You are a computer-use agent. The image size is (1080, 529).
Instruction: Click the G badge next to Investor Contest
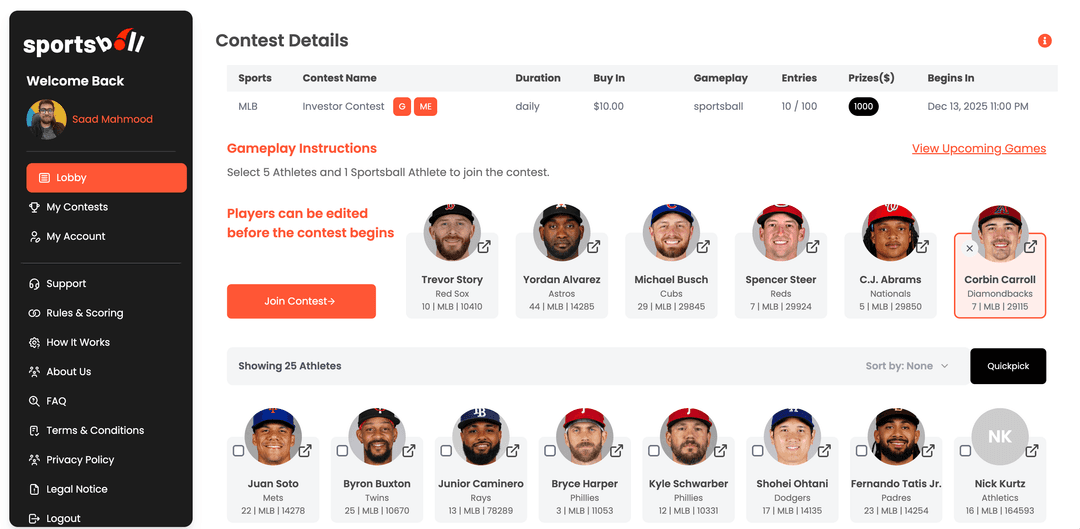pos(401,106)
